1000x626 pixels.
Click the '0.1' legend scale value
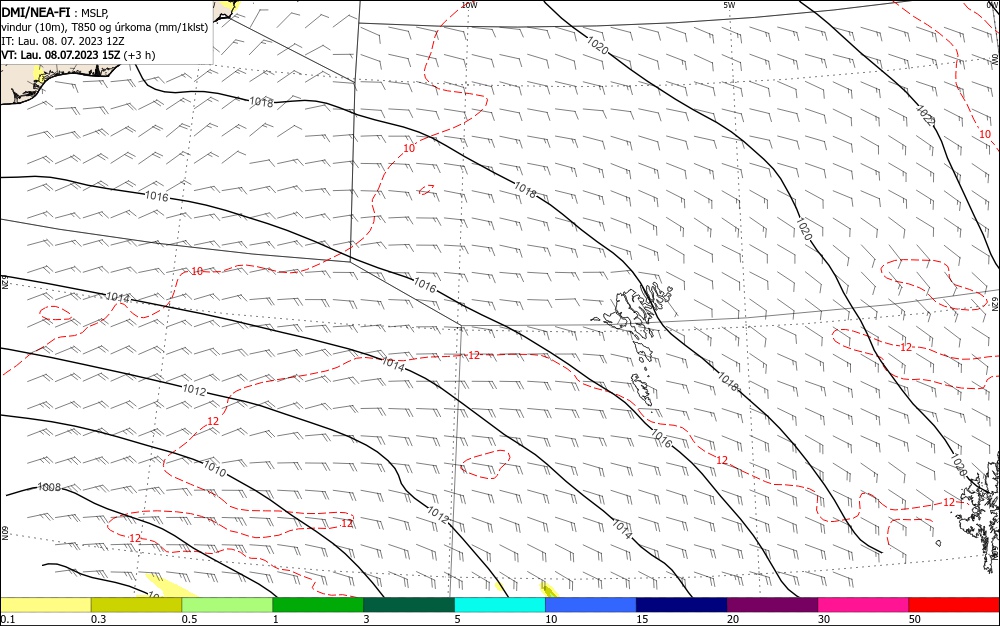pyautogui.click(x=8, y=619)
